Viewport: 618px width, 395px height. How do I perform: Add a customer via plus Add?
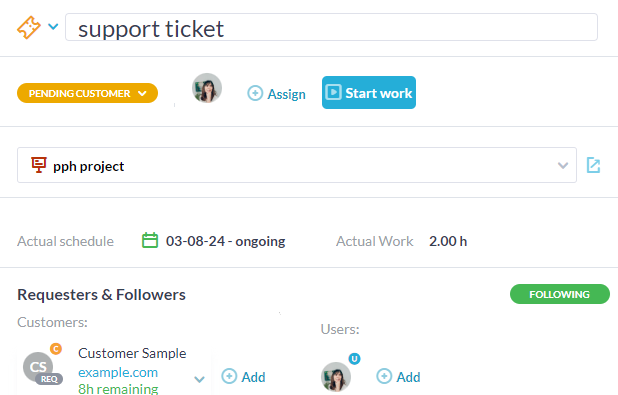pyautogui.click(x=243, y=377)
